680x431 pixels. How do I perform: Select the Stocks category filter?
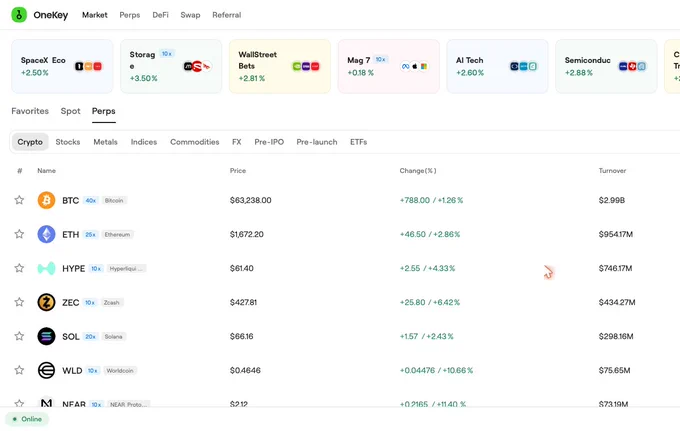[68, 142]
